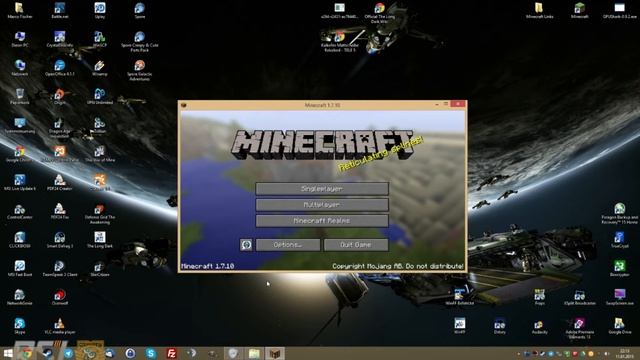
Task: Open the XSplit Broadcaster desktop shortcut
Action: [x=580, y=297]
